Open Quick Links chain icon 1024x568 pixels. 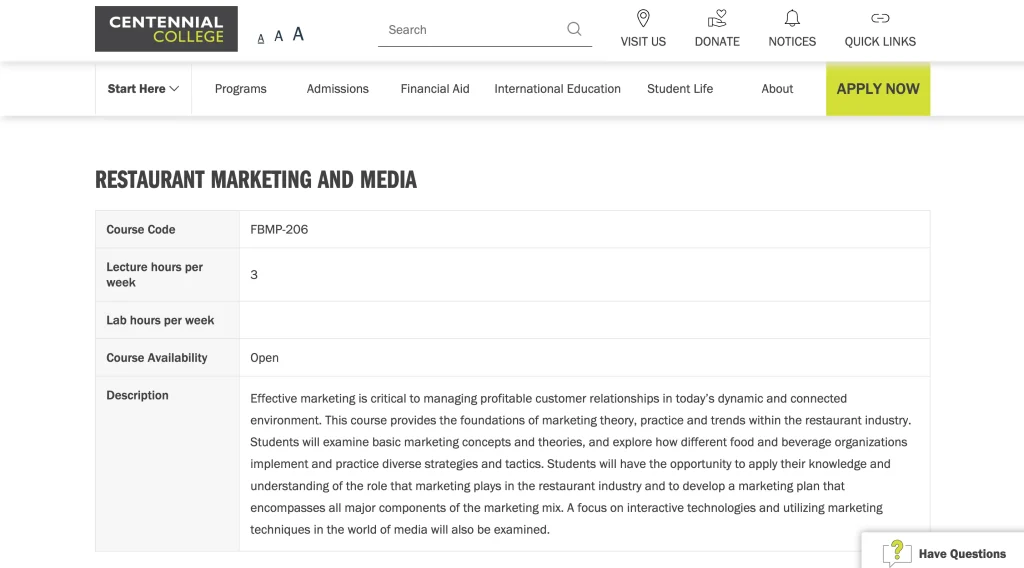point(880,18)
